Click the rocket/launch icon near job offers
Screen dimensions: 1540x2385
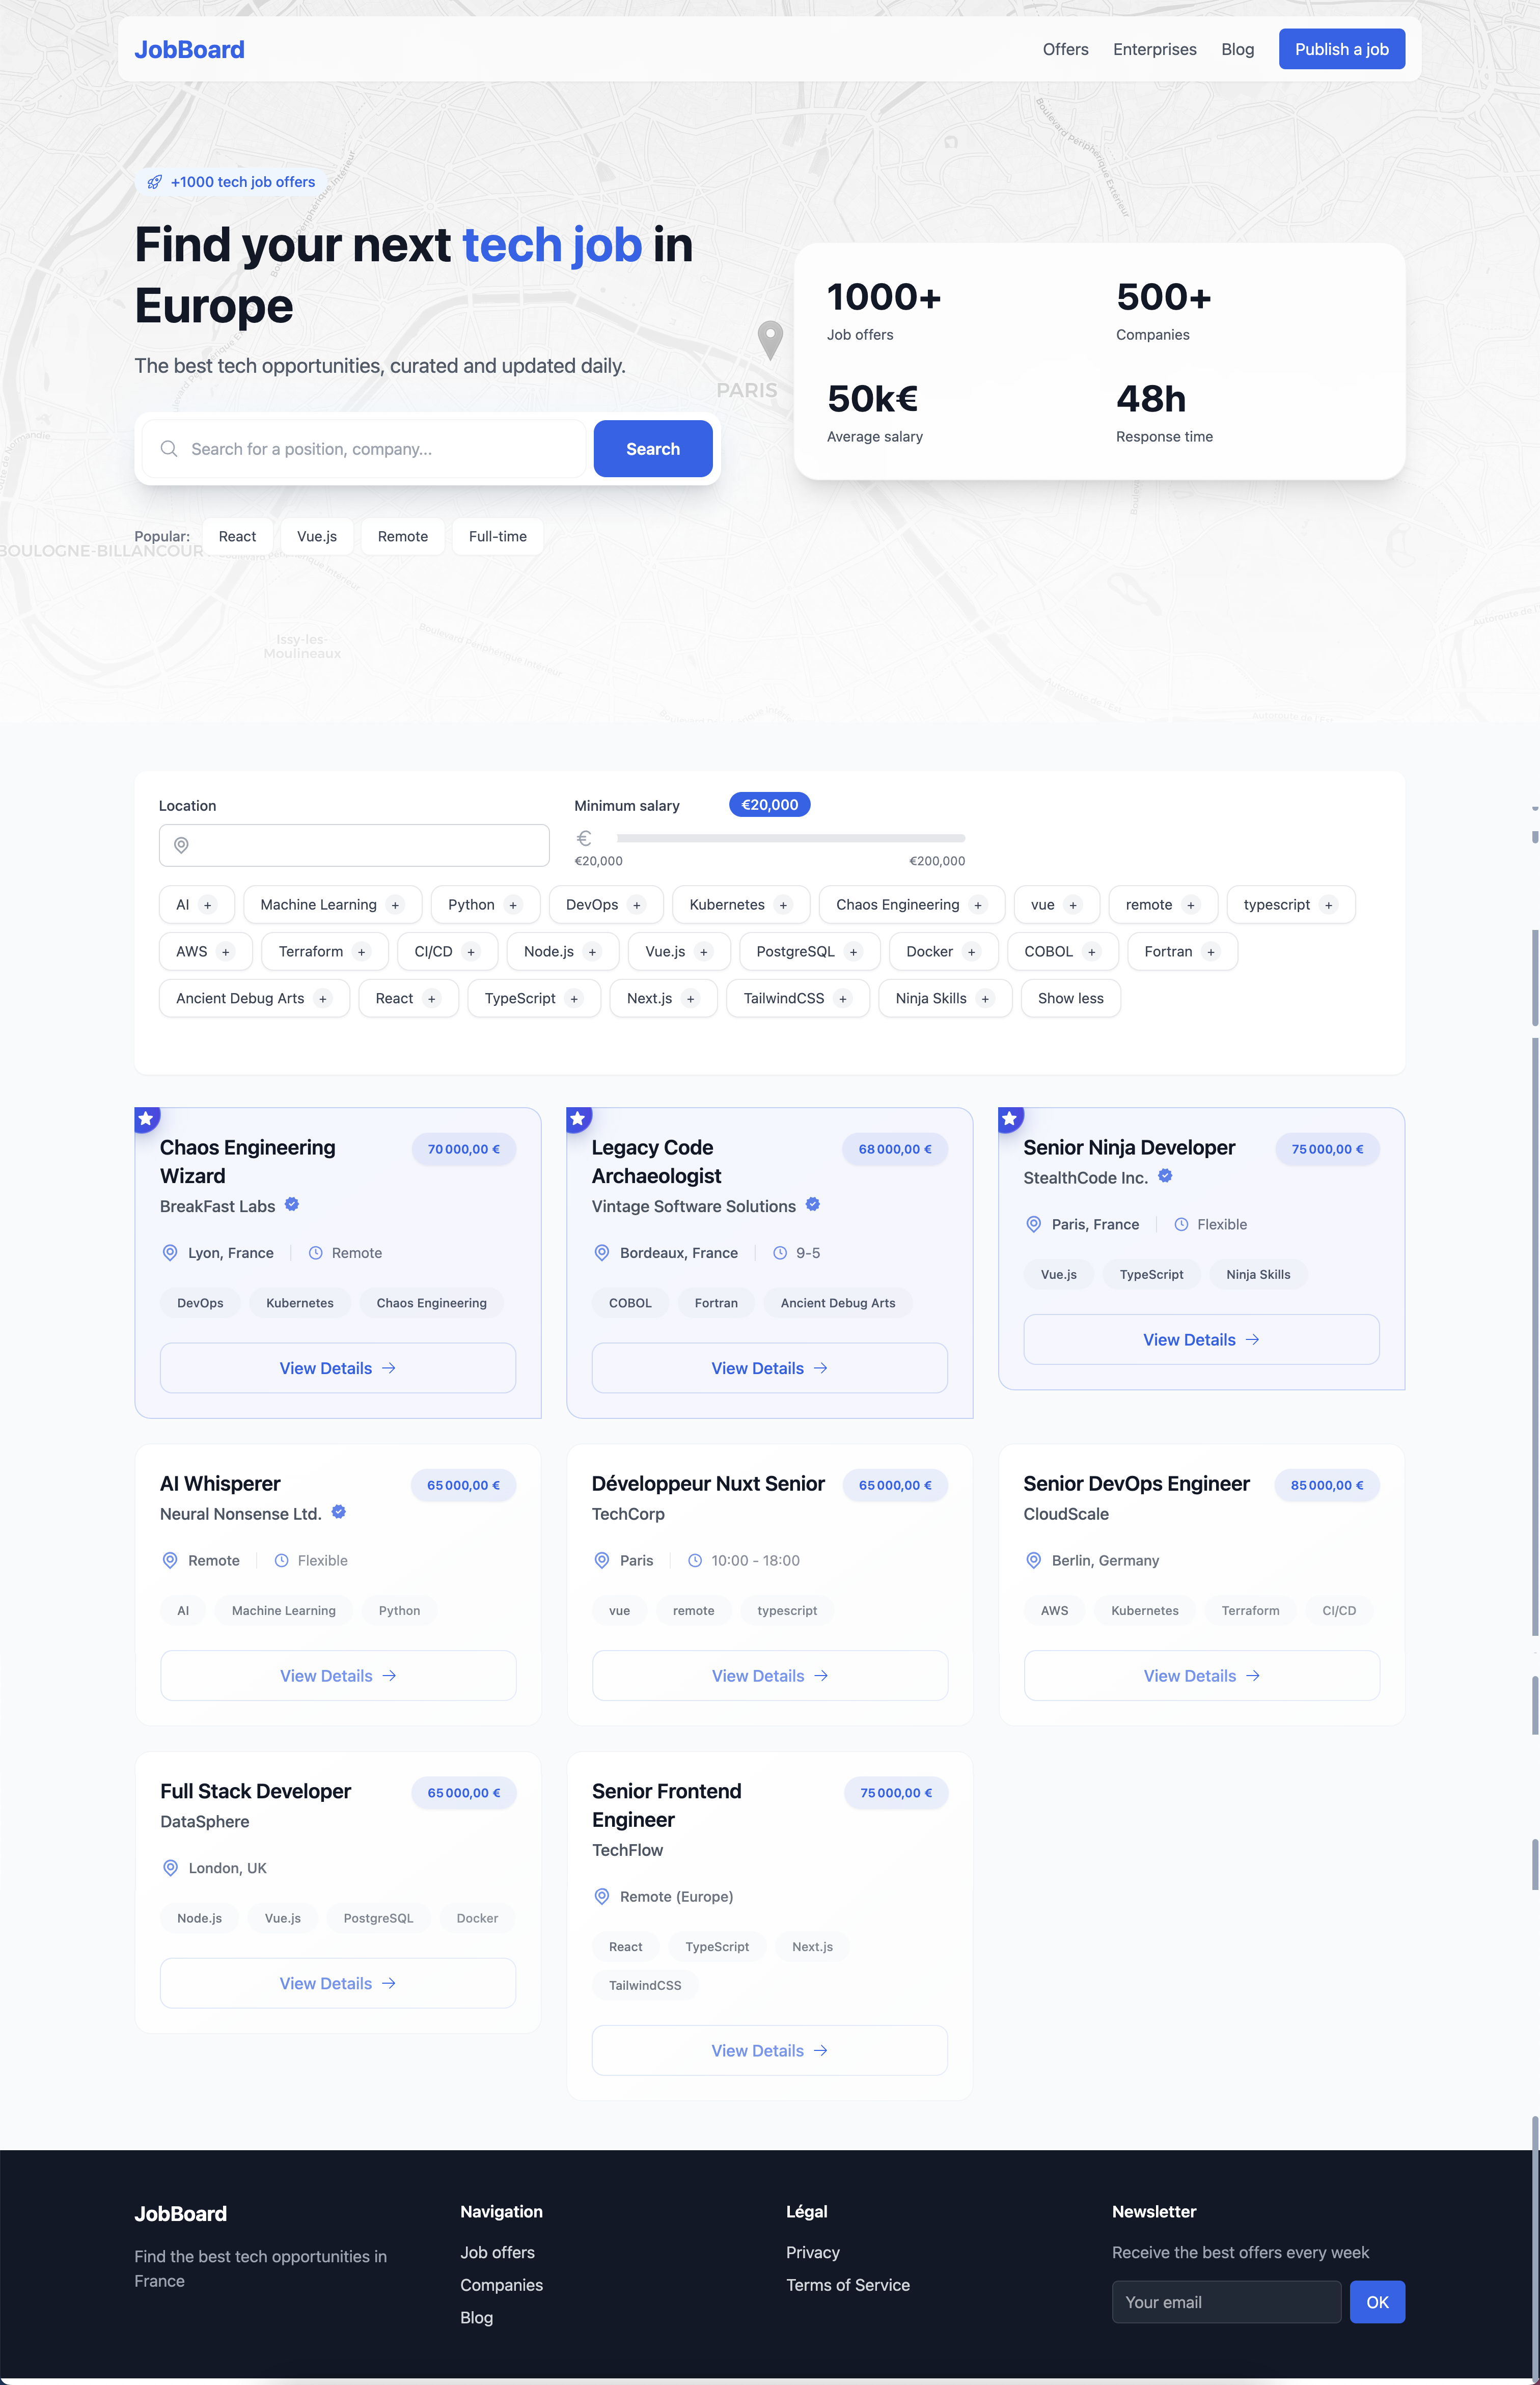coord(153,182)
